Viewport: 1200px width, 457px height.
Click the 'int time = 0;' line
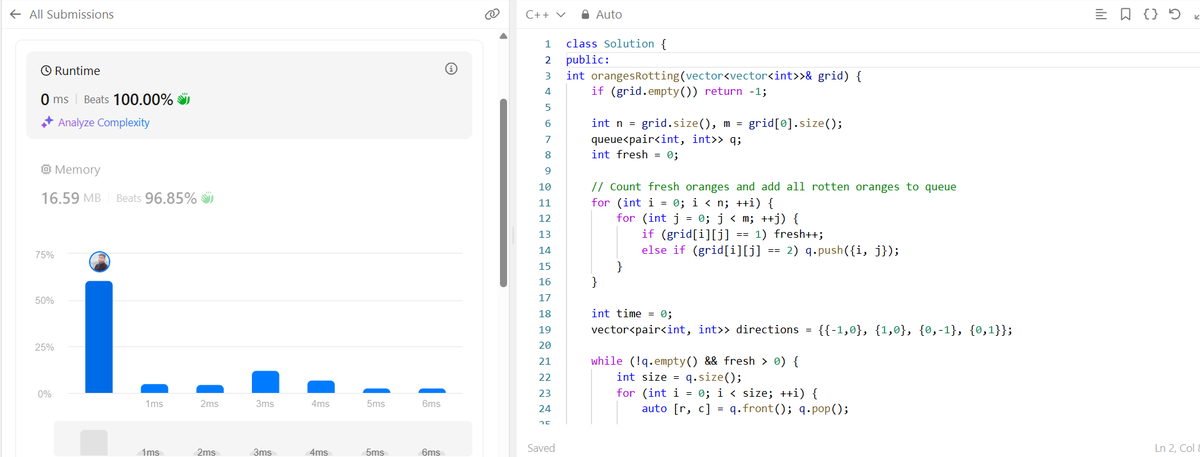tap(632, 314)
